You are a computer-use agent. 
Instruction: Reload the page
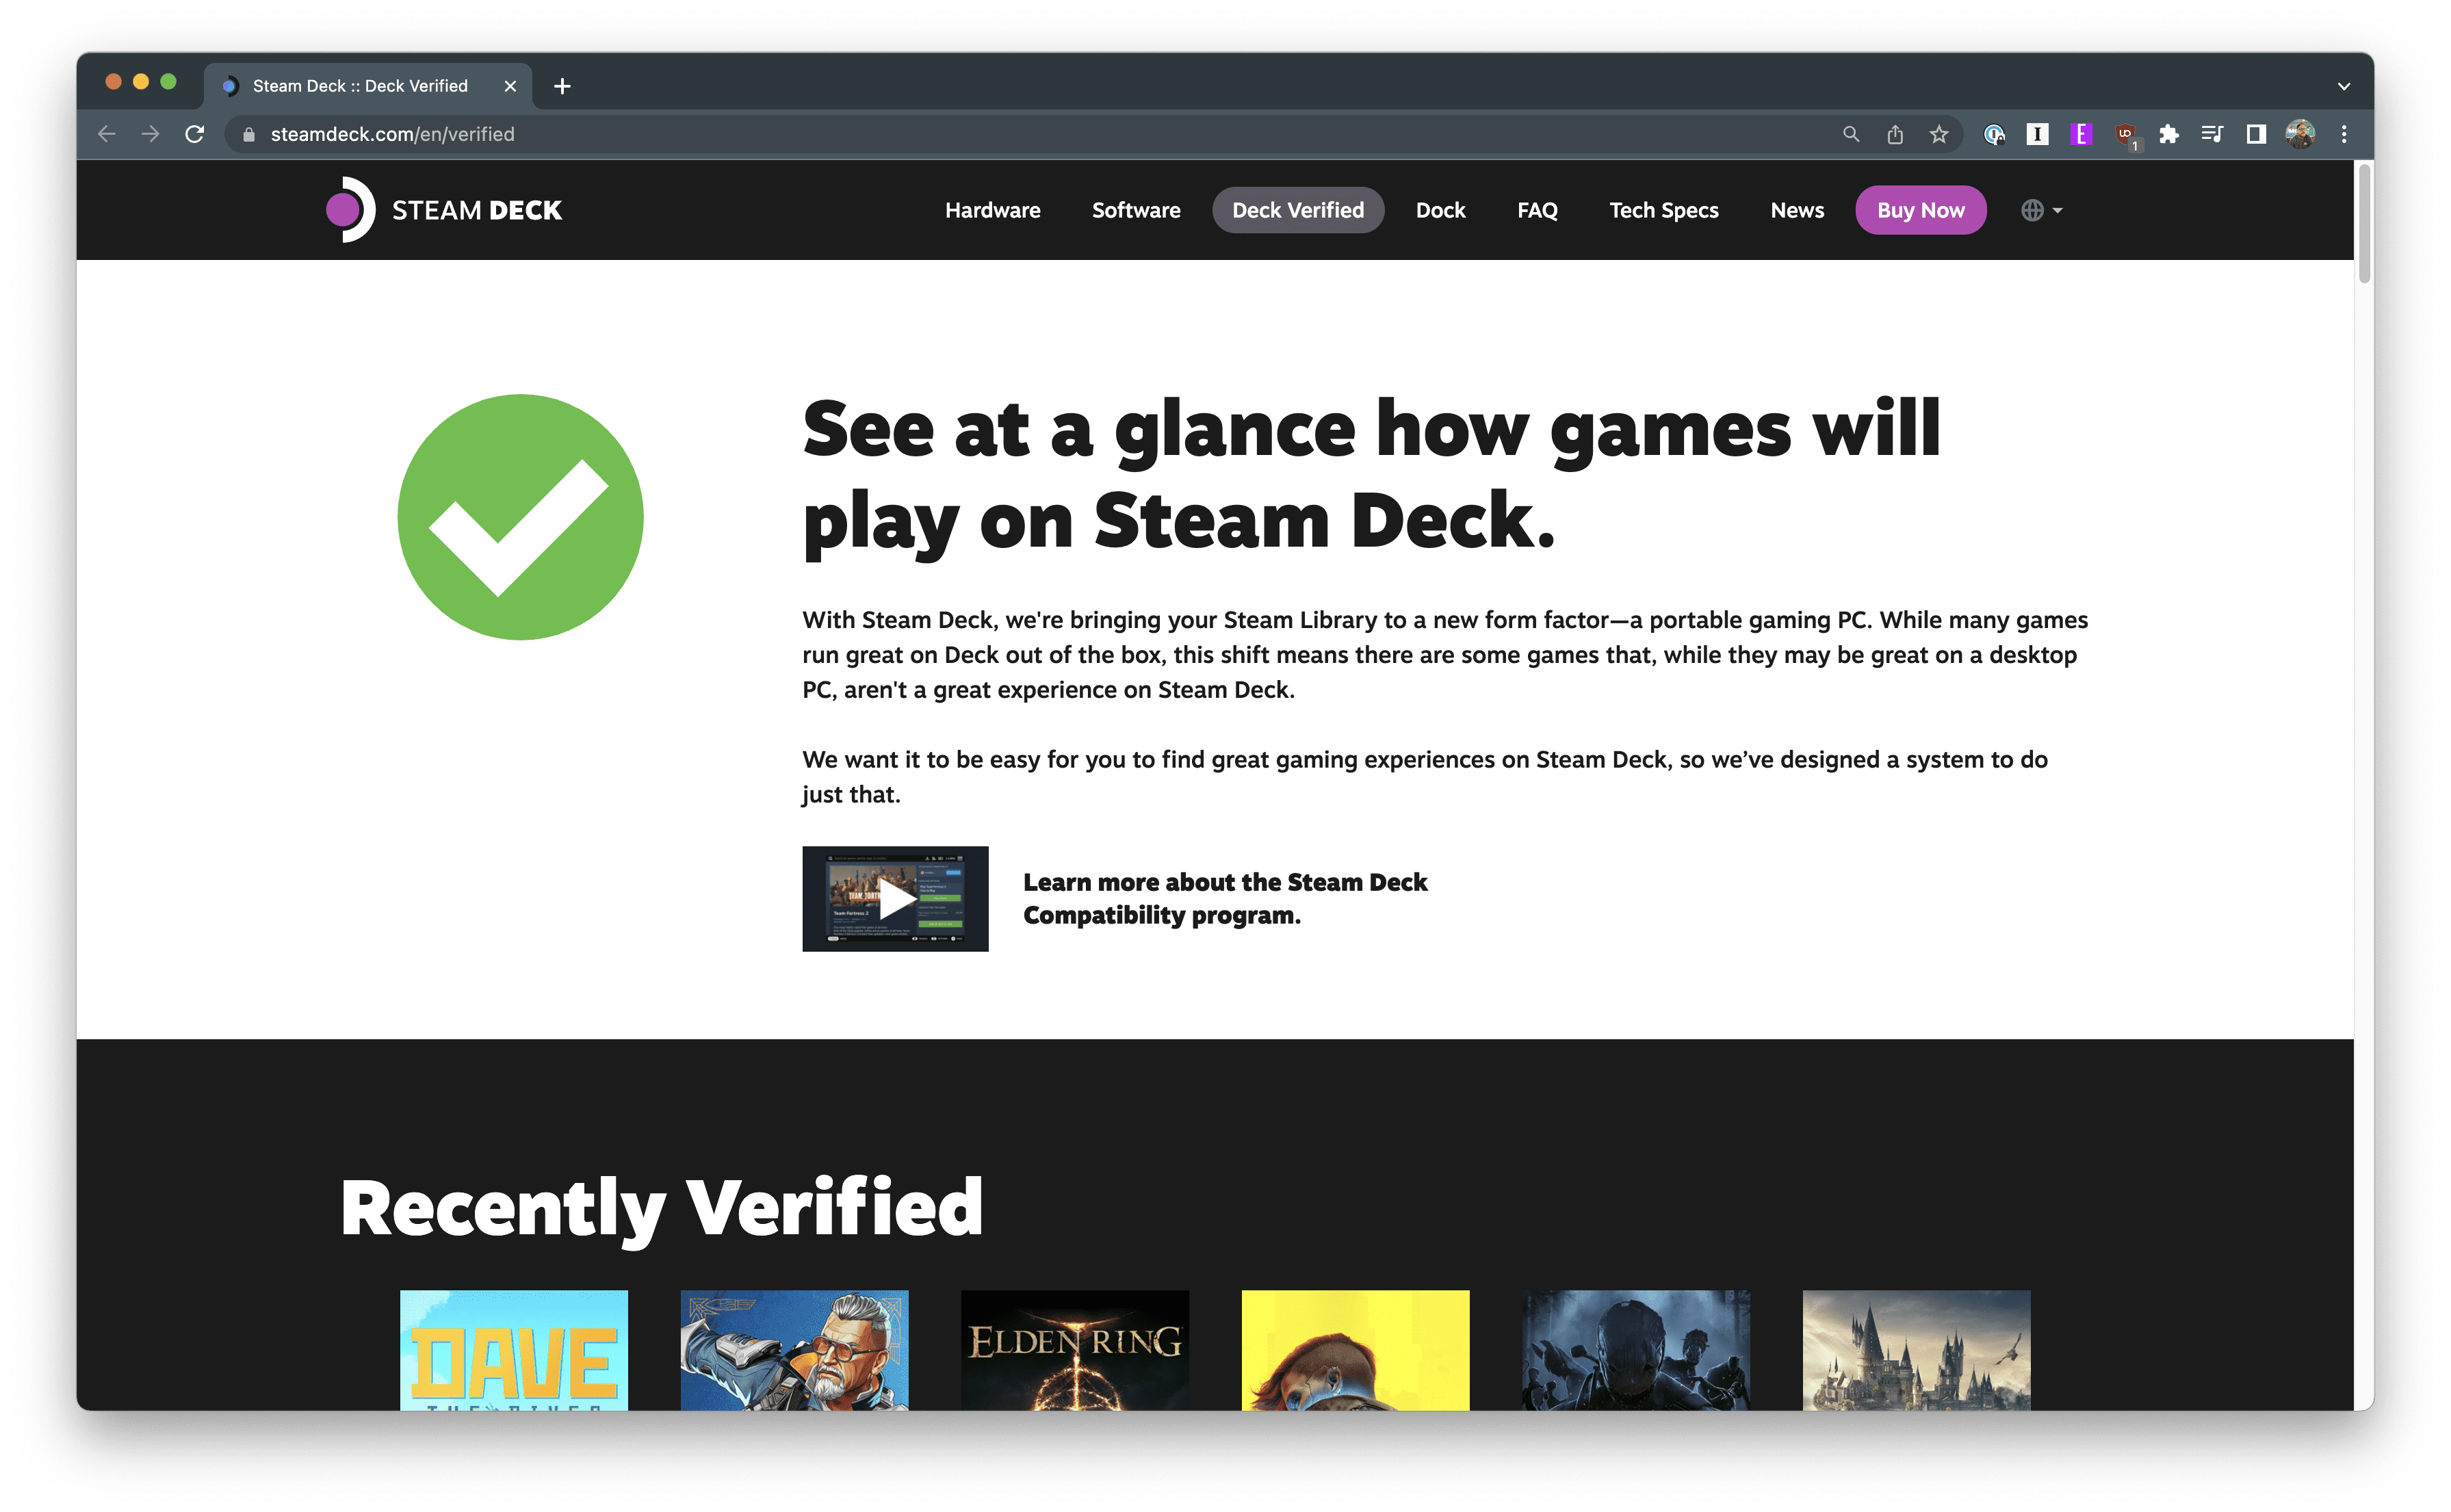tap(195, 134)
